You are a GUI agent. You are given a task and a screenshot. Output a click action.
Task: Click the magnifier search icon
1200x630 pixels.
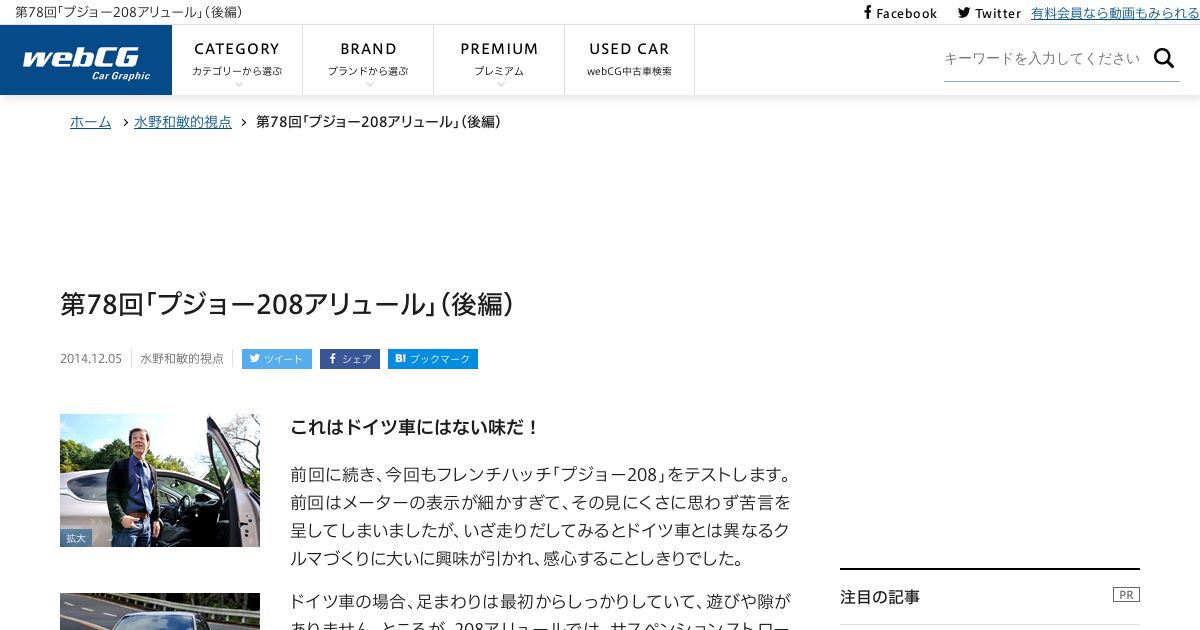point(1164,58)
